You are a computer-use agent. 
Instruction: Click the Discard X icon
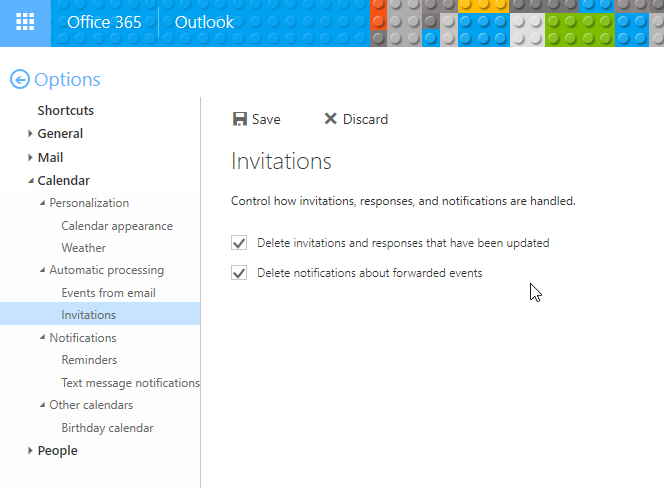[x=330, y=119]
